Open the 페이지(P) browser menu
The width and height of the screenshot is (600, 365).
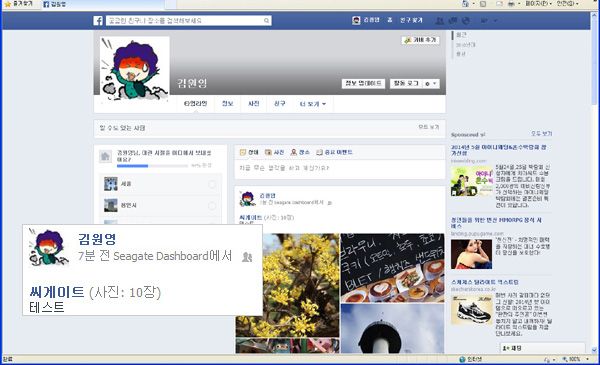(539, 4)
